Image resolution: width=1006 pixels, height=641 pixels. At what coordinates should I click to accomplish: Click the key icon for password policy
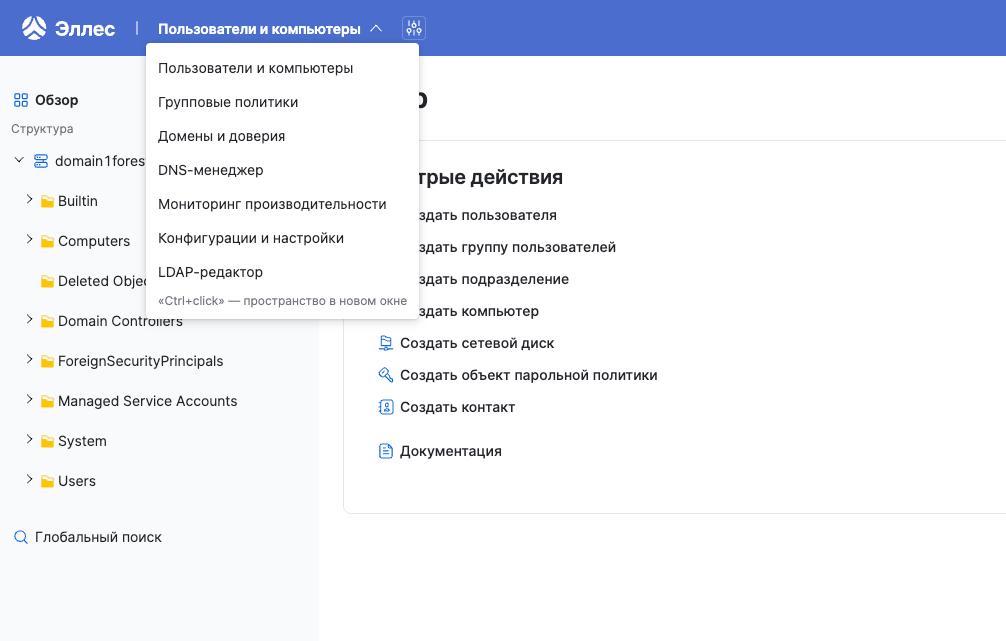click(x=386, y=375)
